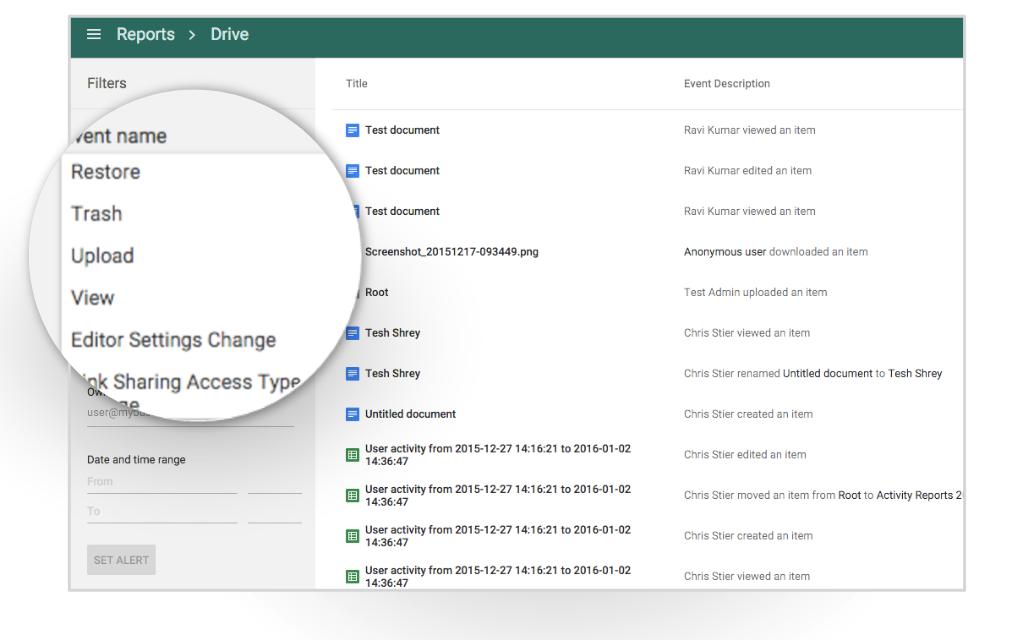Click 'Anonymous user downloaded an item' description
Screen dimensions: 1015x640
coord(776,252)
